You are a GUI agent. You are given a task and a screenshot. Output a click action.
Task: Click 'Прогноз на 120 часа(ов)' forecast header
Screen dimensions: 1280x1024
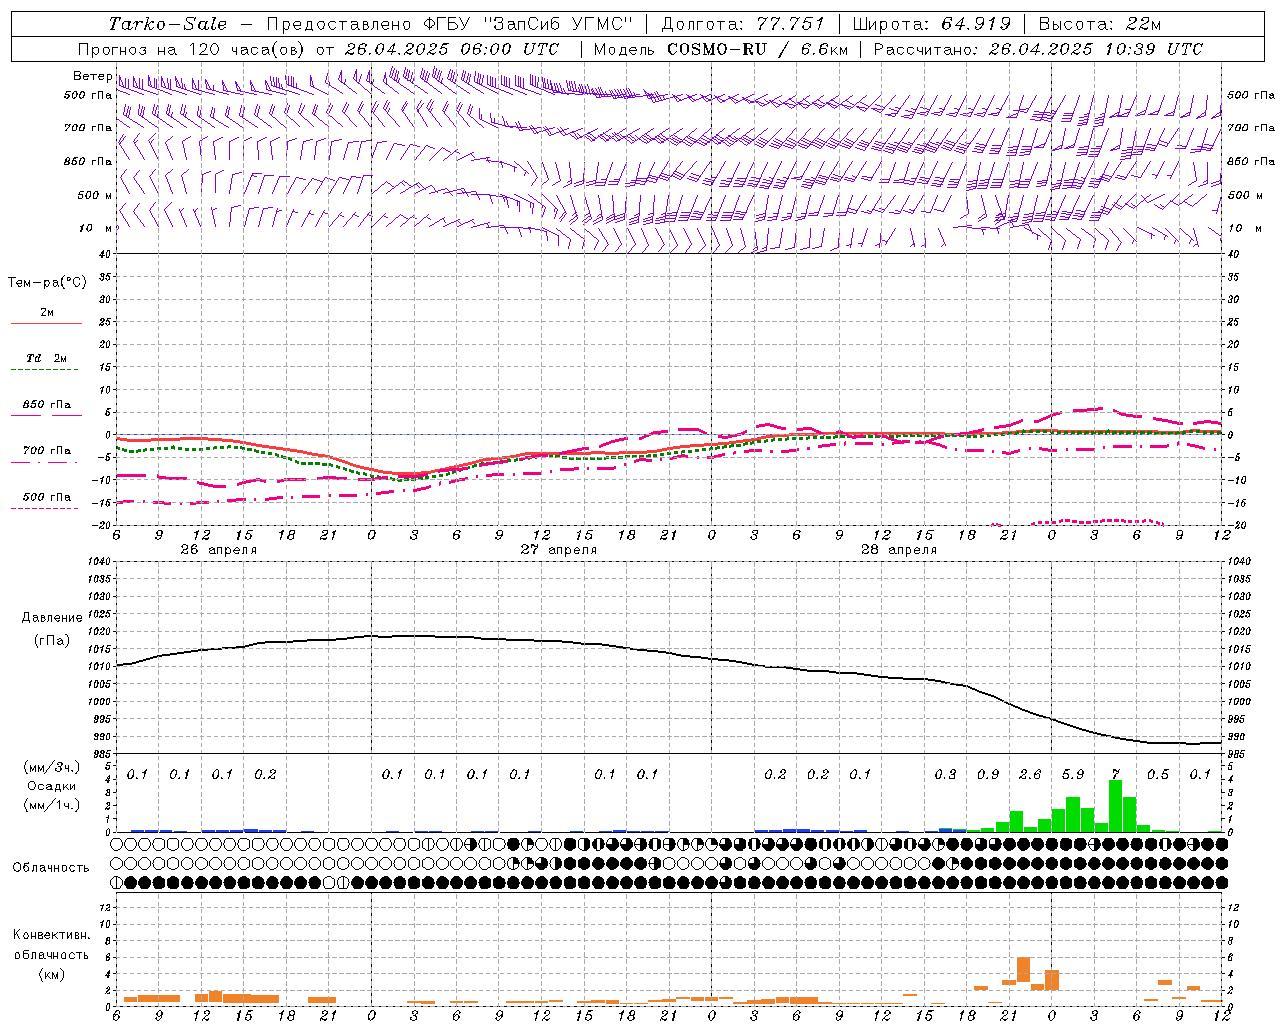(193, 49)
